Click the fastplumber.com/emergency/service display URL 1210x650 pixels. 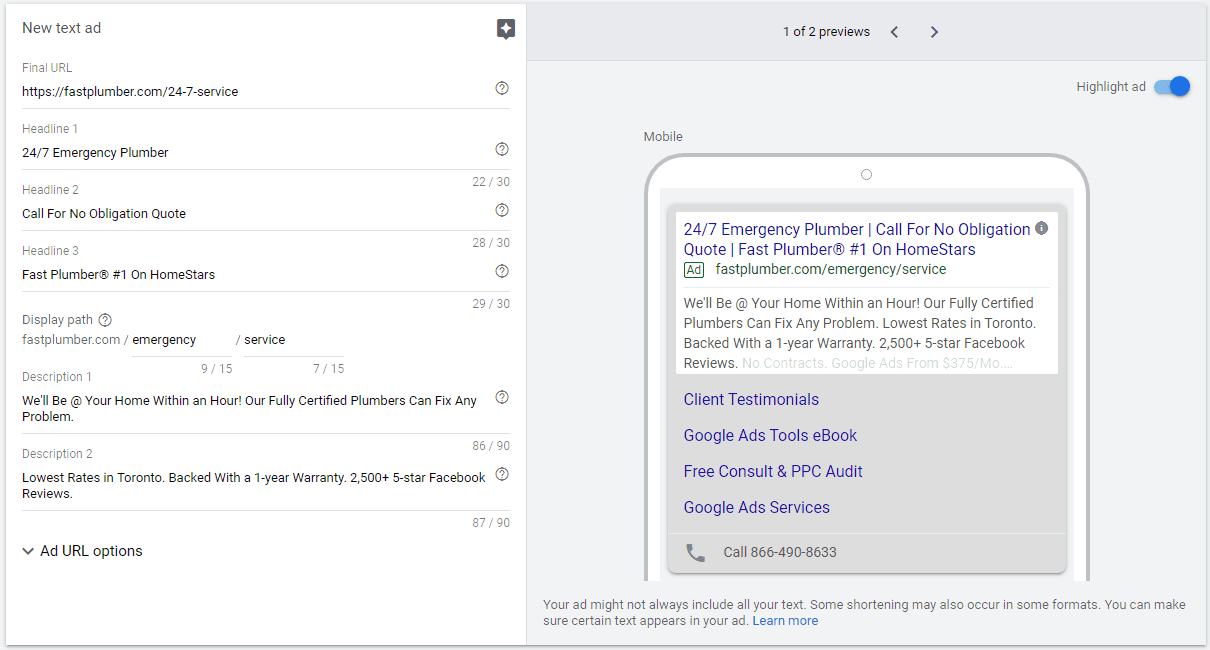[831, 270]
